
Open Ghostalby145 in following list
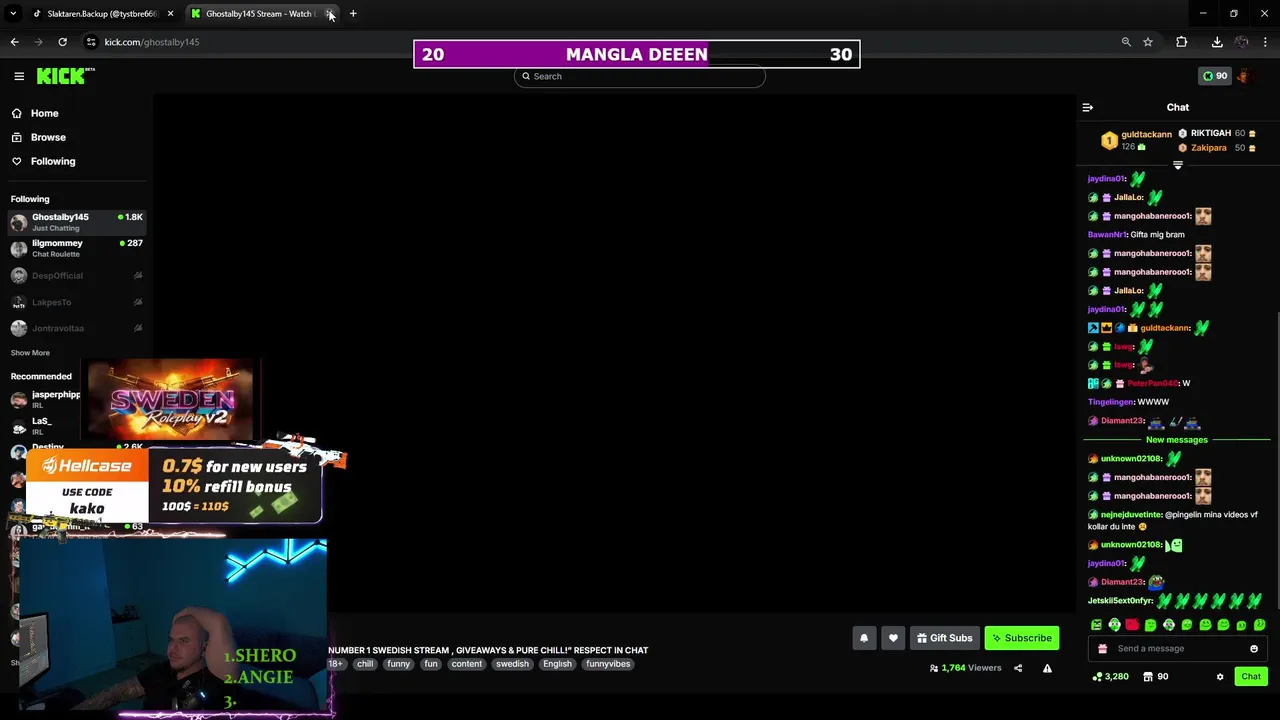(x=77, y=222)
